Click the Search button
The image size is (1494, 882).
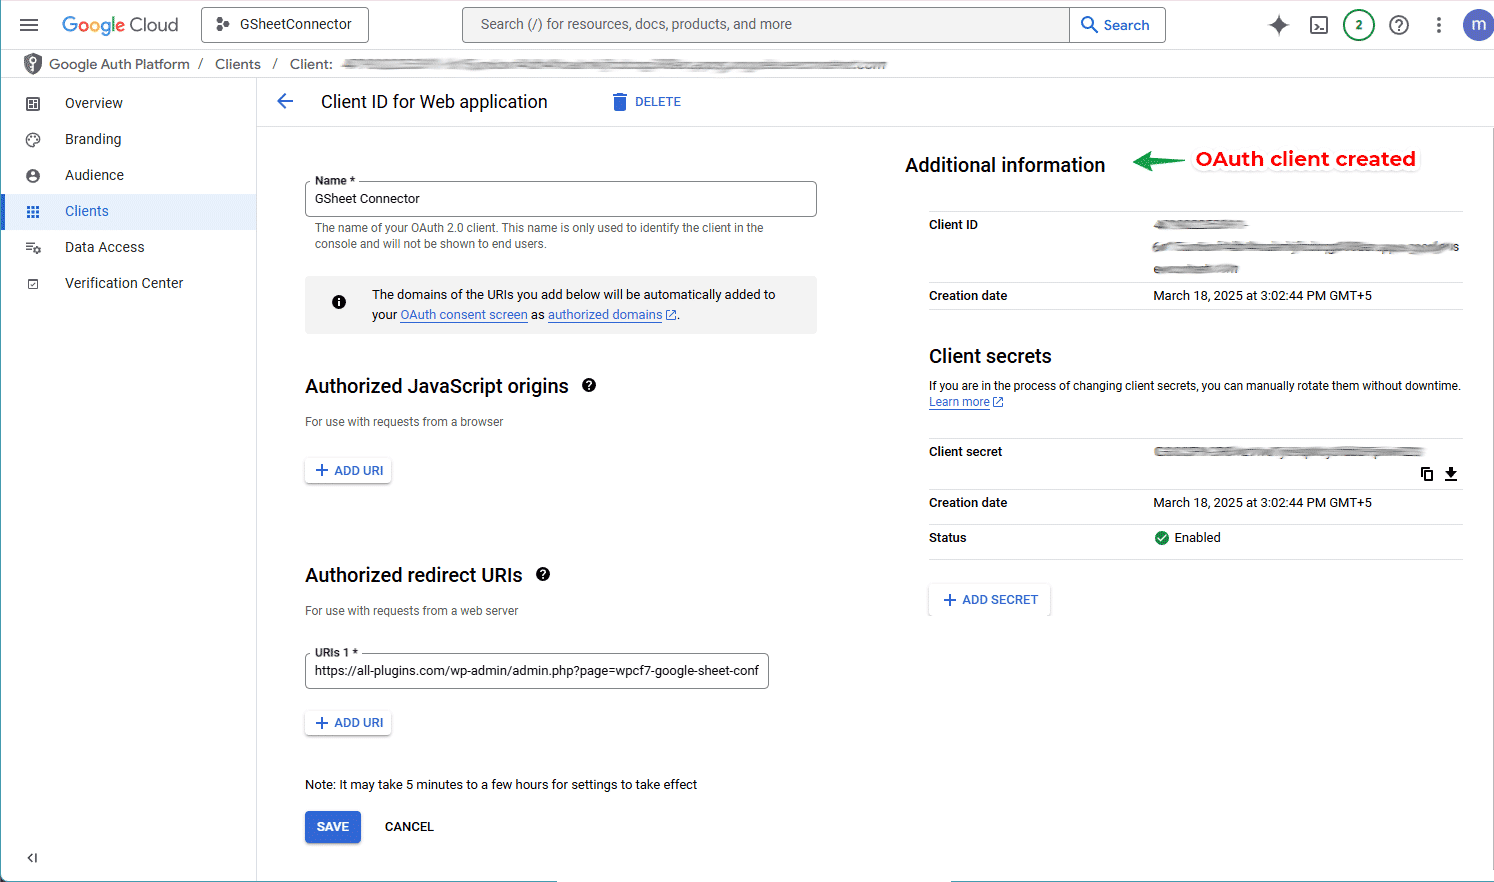(x=1117, y=25)
